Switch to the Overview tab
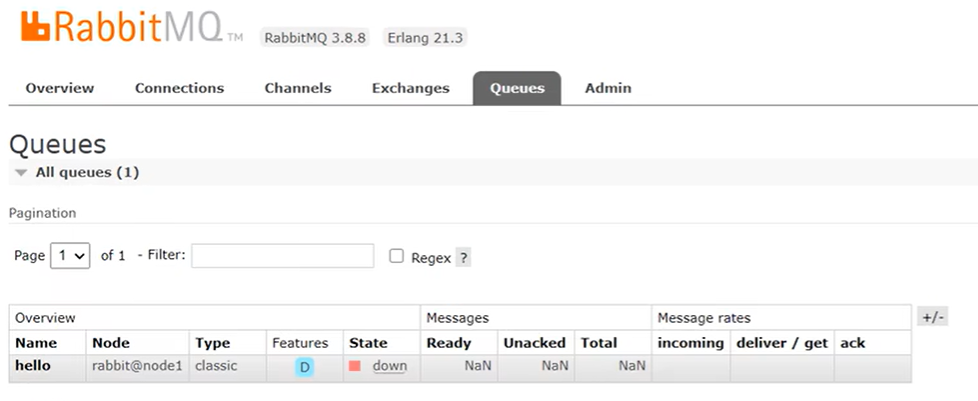 point(60,88)
